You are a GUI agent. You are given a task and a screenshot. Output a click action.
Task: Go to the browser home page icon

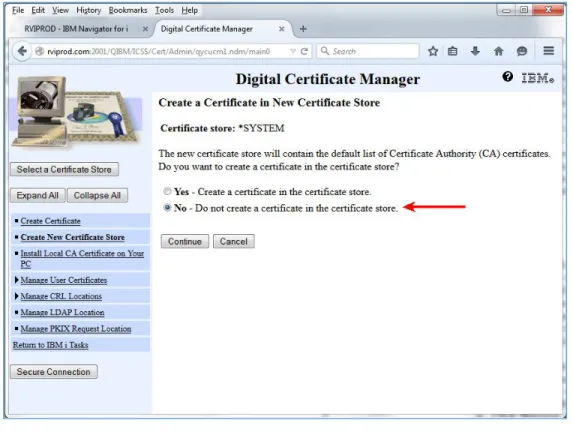(x=498, y=51)
